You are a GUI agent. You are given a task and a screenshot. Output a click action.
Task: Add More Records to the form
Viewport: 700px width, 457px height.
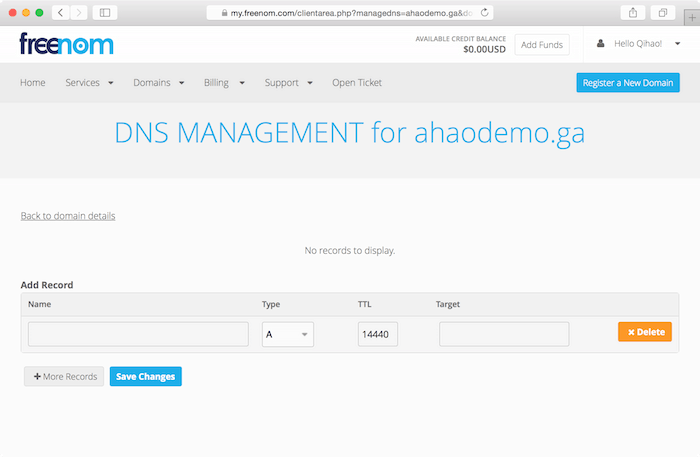[64, 376]
